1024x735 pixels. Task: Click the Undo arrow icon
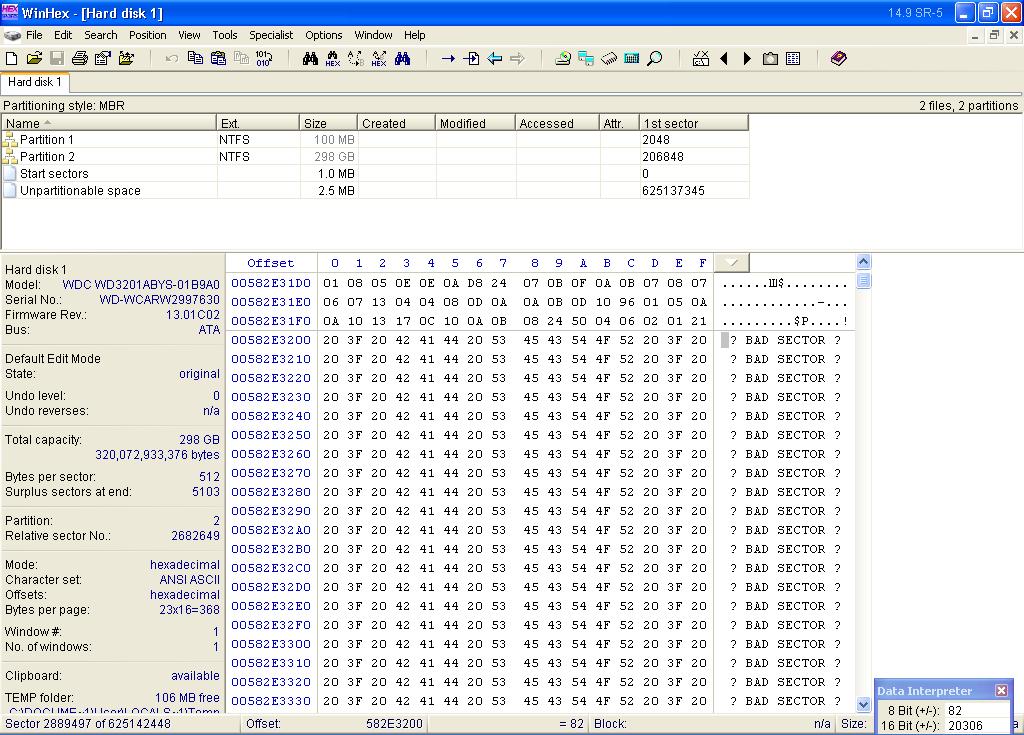pos(172,59)
